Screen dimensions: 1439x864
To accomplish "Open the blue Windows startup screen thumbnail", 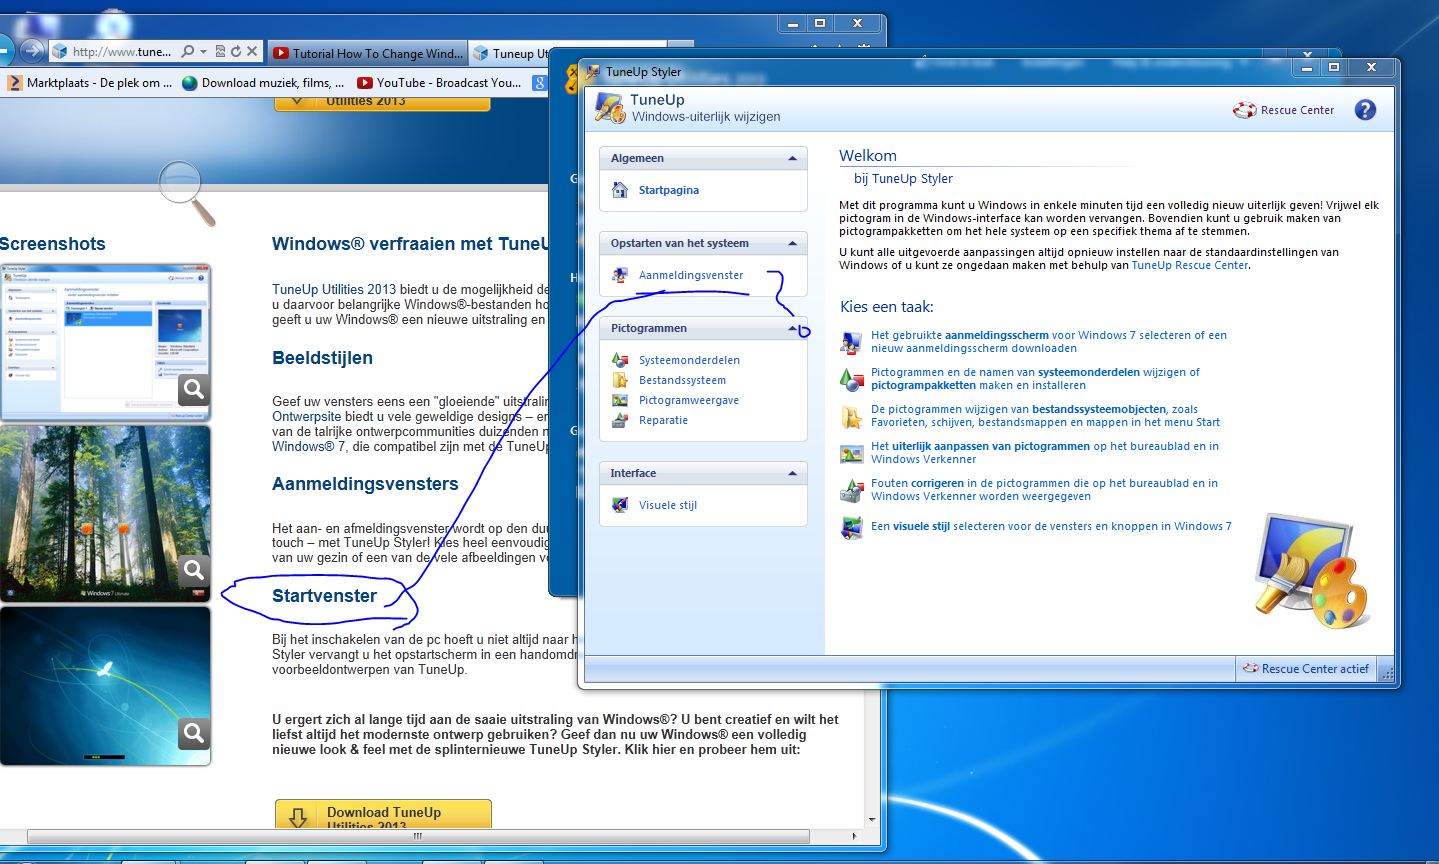I will pos(105,686).
